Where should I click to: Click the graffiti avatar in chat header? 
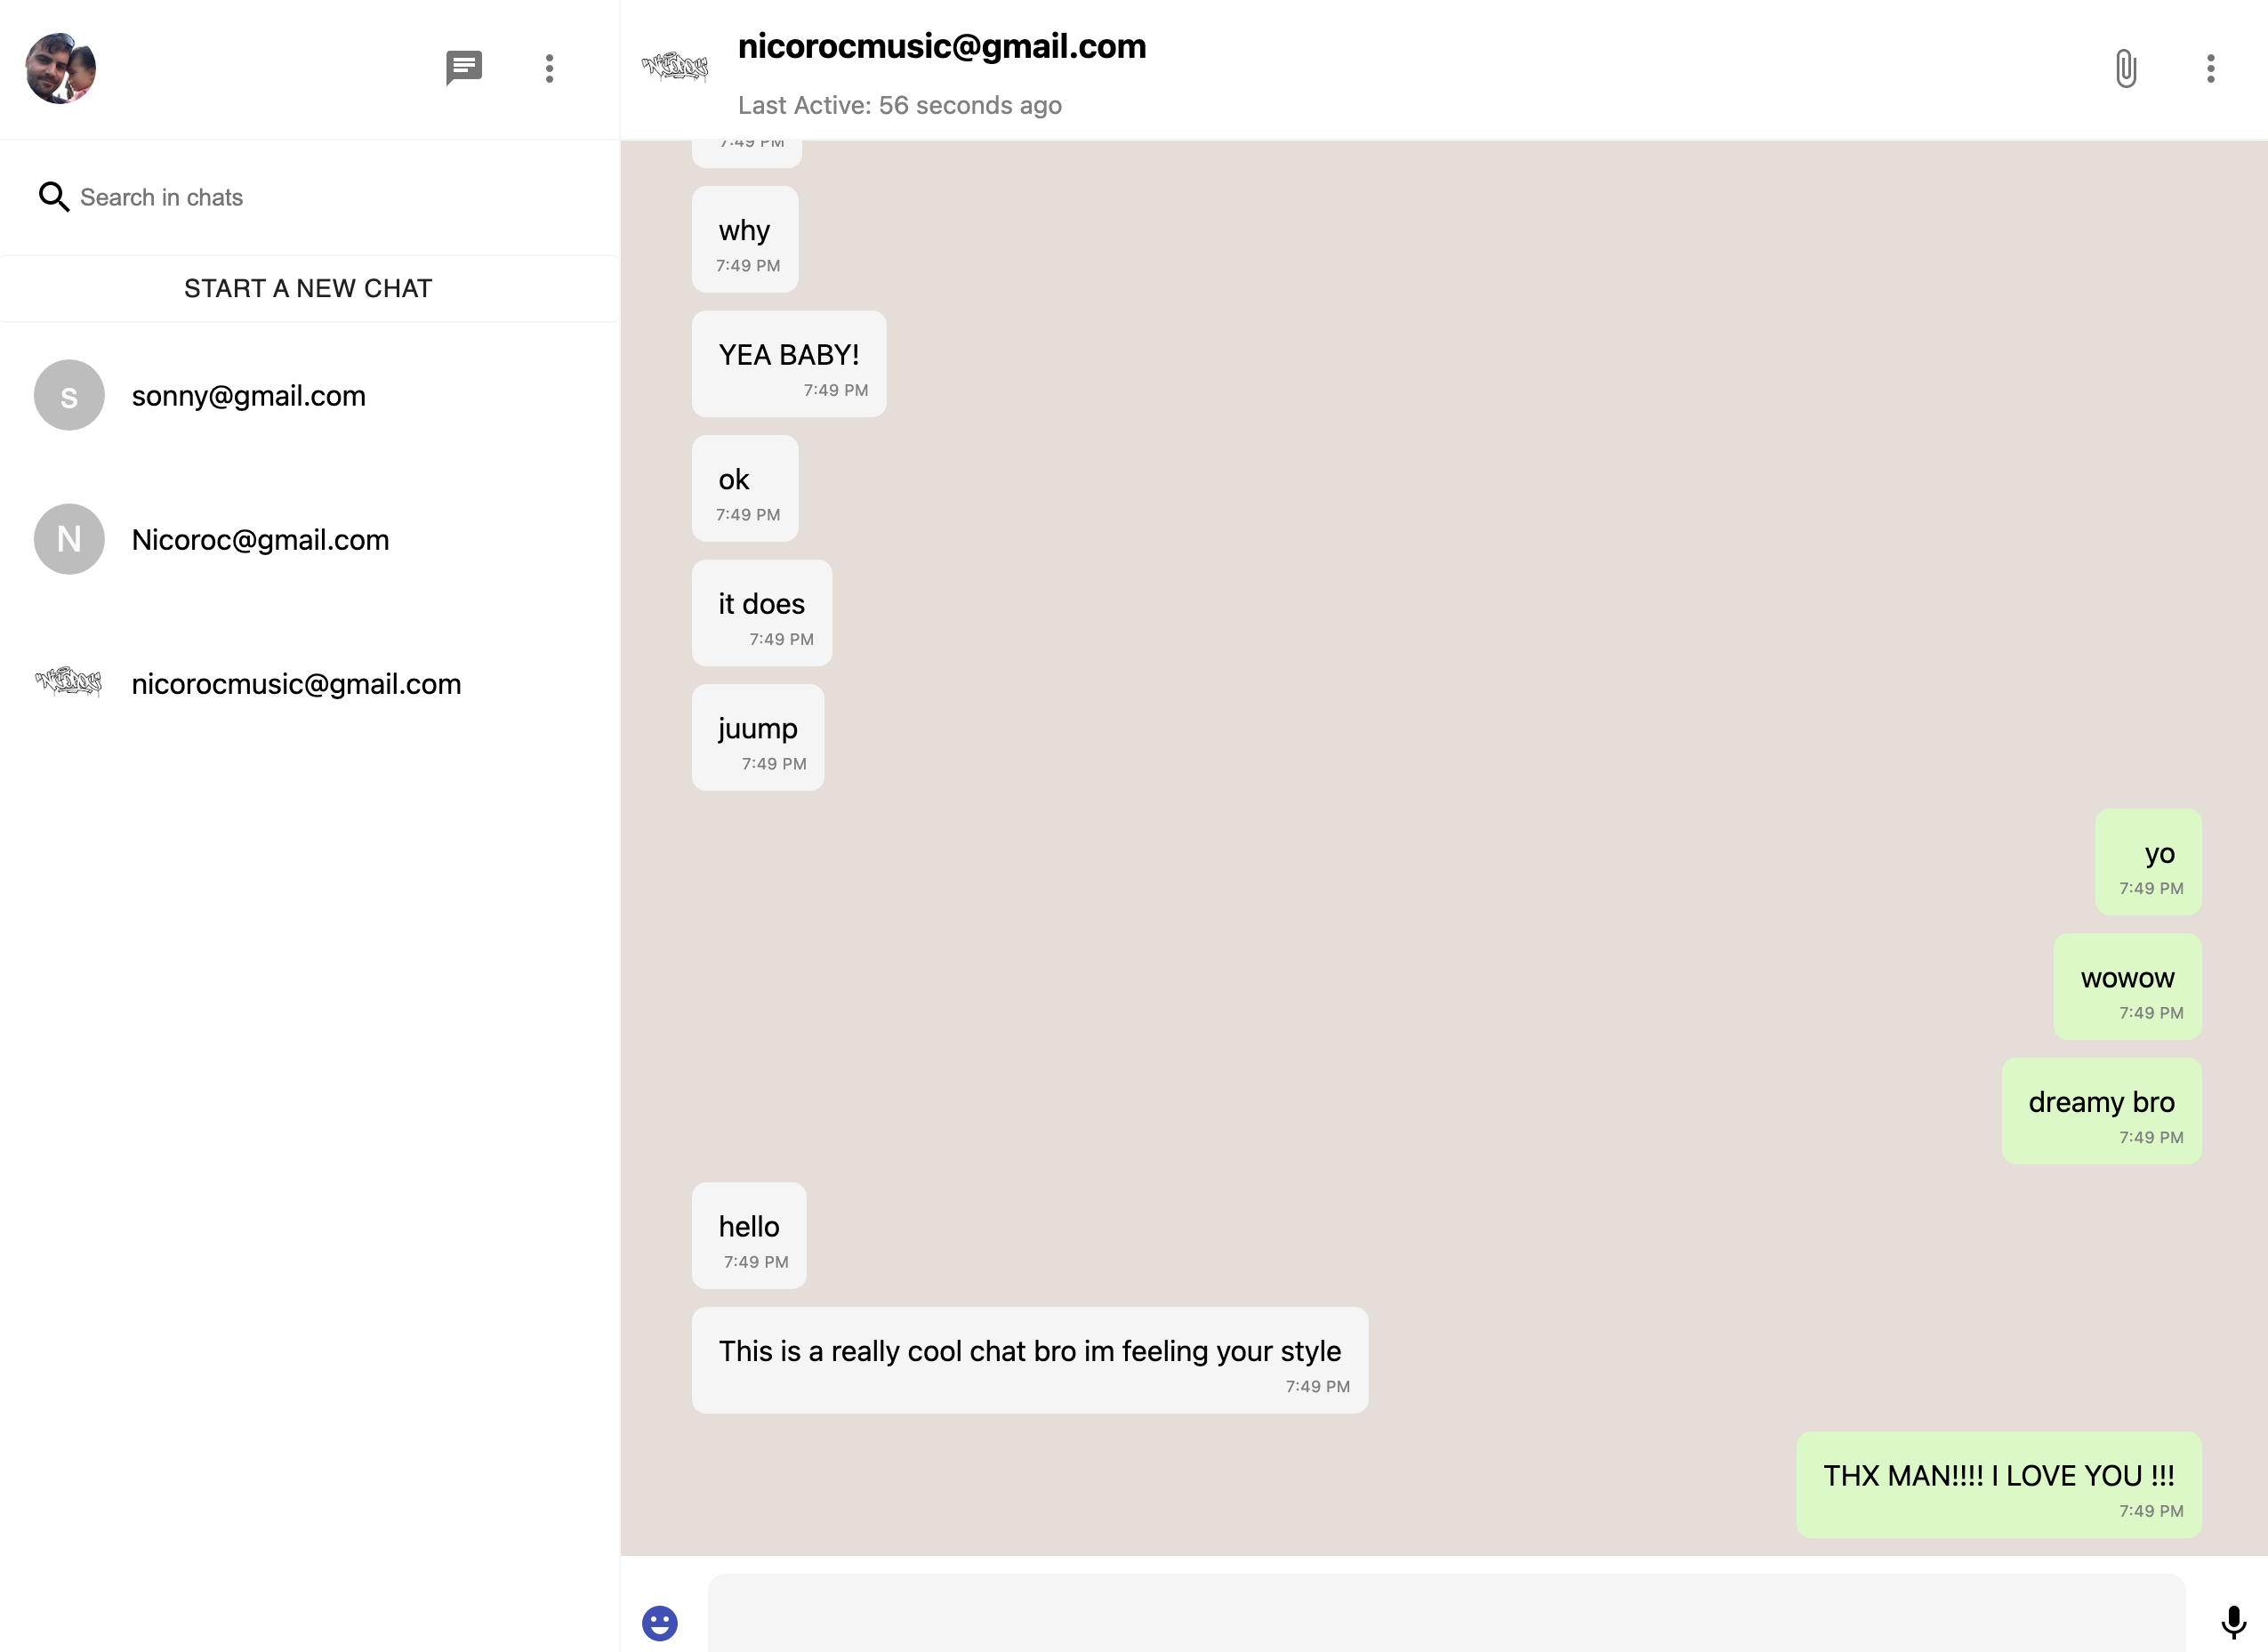[x=675, y=68]
